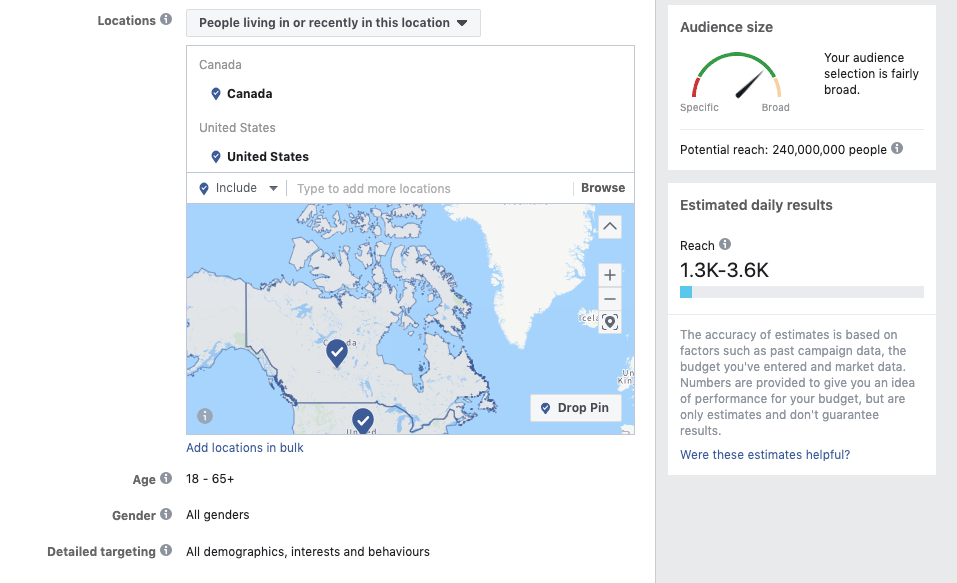Click the United States group header label
Image resolution: width=957 pixels, height=583 pixels.
(237, 128)
